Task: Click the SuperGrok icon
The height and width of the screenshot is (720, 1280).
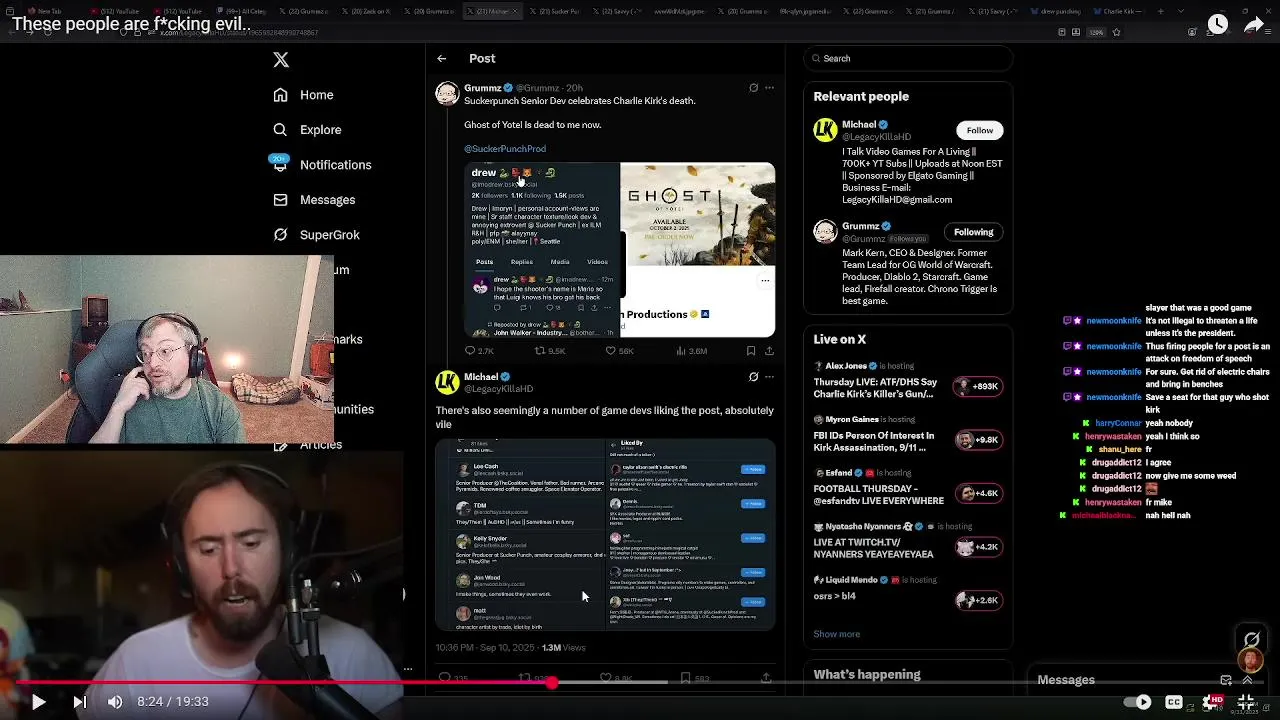Action: 280,235
